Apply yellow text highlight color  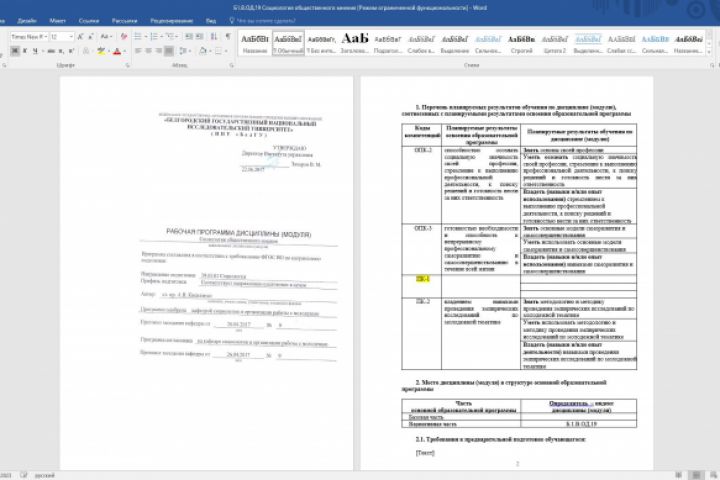tap(101, 51)
